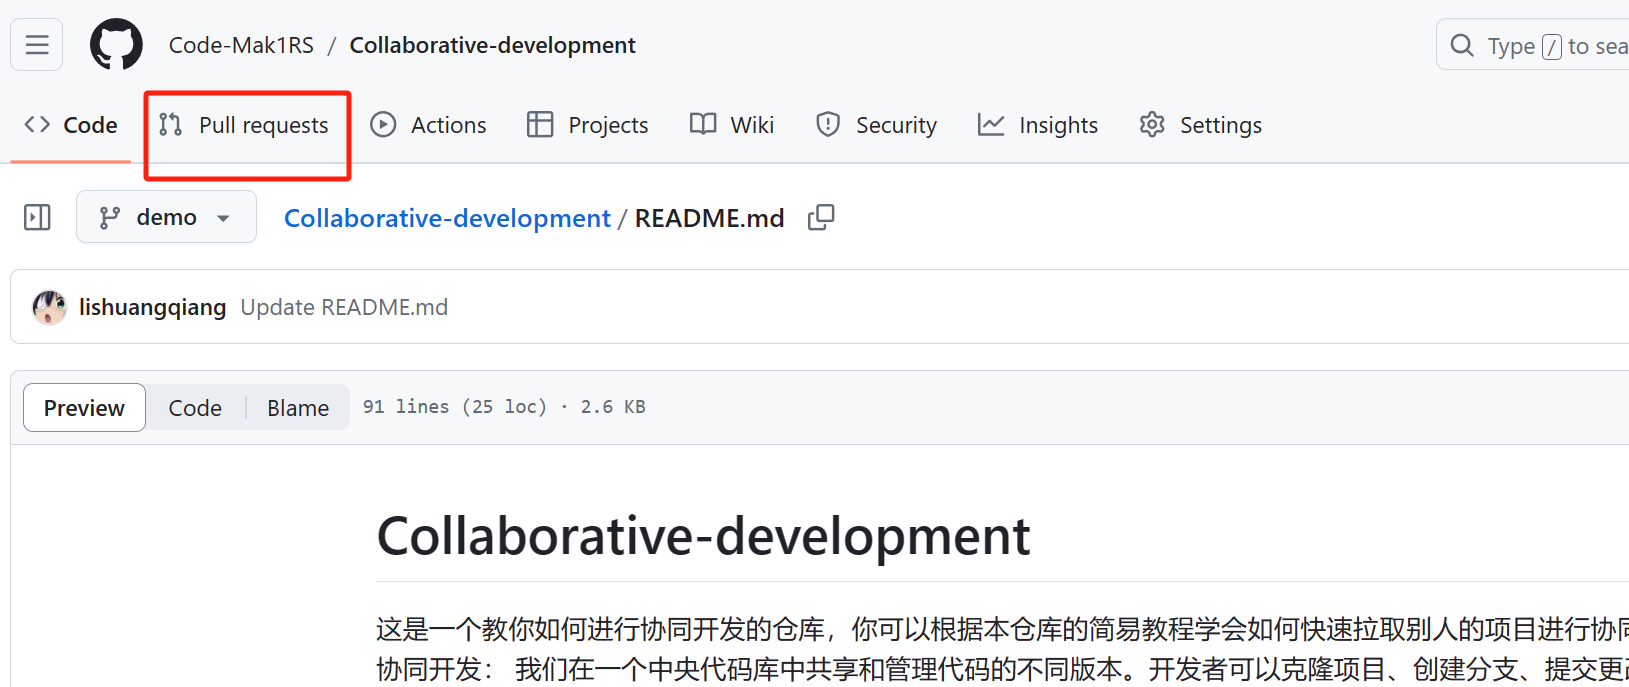This screenshot has width=1629, height=687.
Task: Click the GitHub Octocat logo
Action: pos(116,45)
